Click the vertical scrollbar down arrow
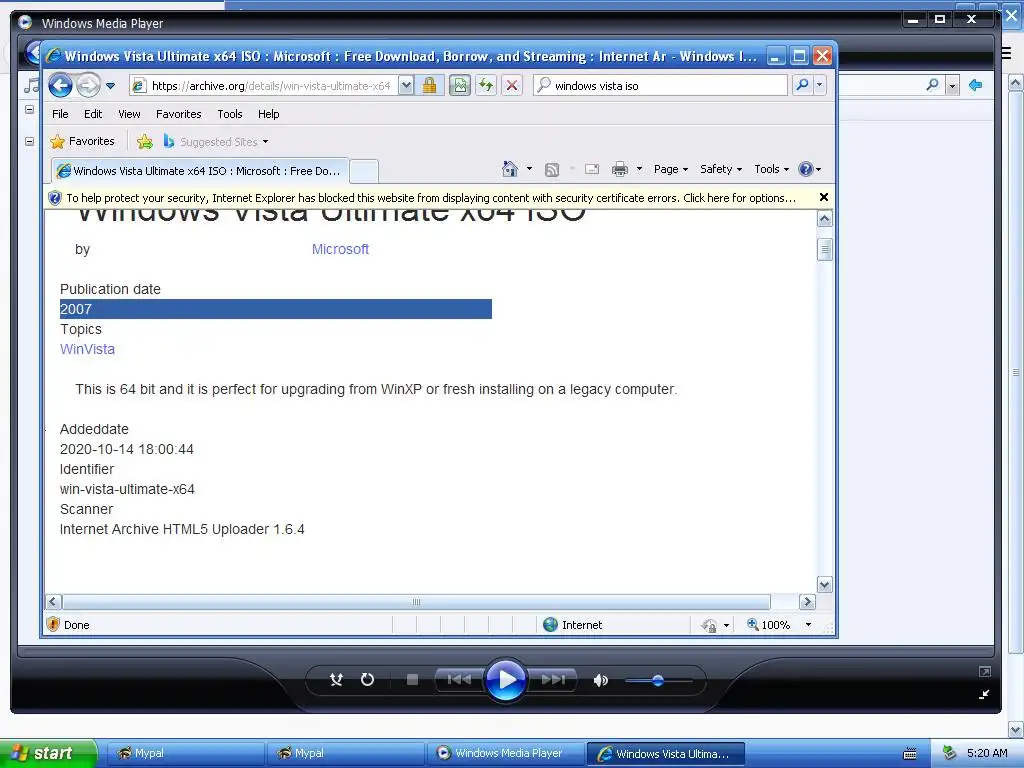Viewport: 1024px width, 768px height. pos(825,584)
